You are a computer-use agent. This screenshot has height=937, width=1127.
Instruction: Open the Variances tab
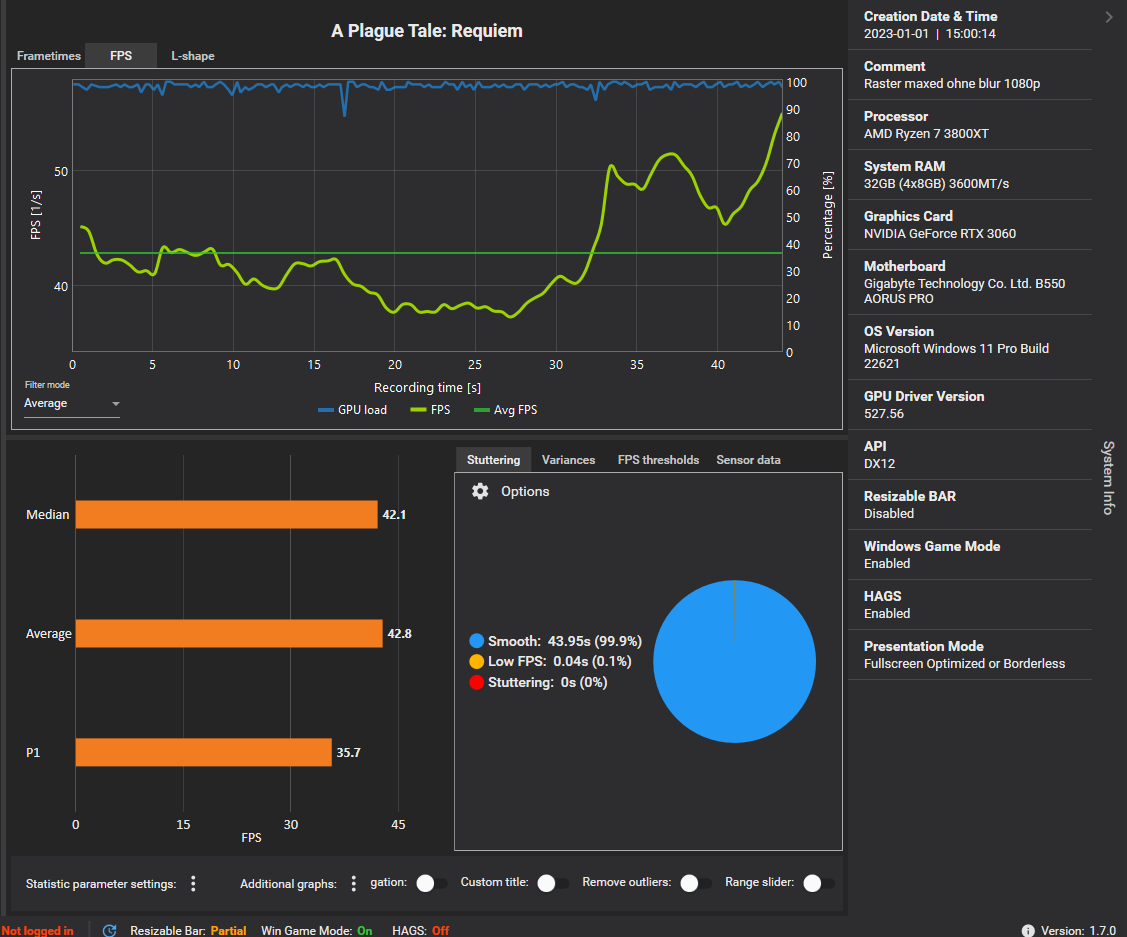click(x=568, y=460)
